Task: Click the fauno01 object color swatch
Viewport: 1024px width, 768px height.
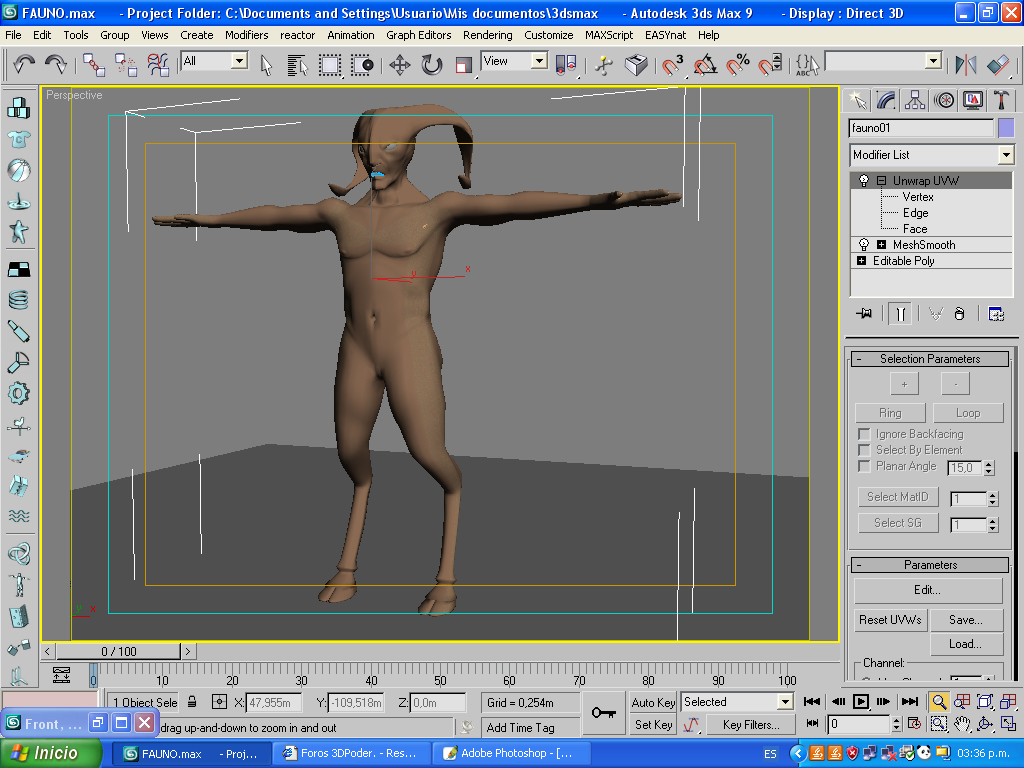Action: 1006,128
